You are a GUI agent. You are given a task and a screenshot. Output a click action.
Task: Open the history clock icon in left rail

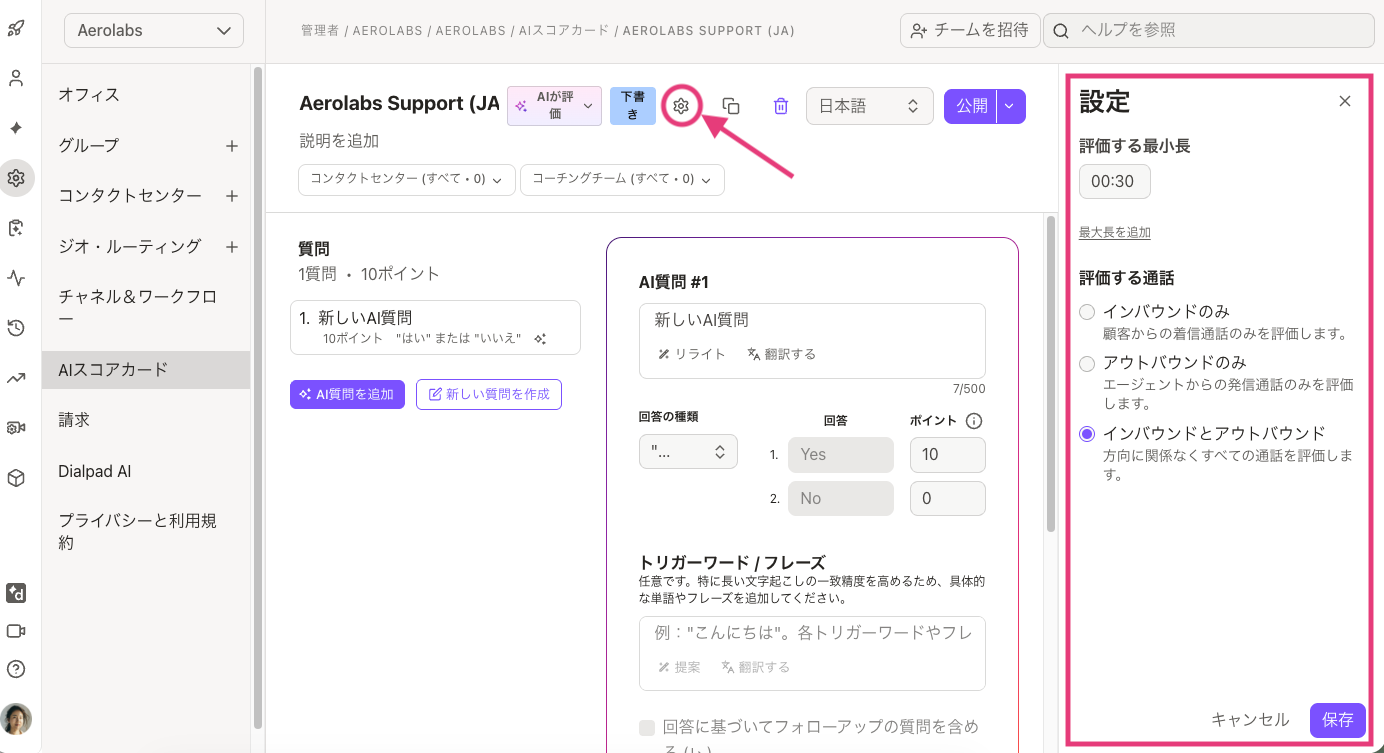point(15,328)
